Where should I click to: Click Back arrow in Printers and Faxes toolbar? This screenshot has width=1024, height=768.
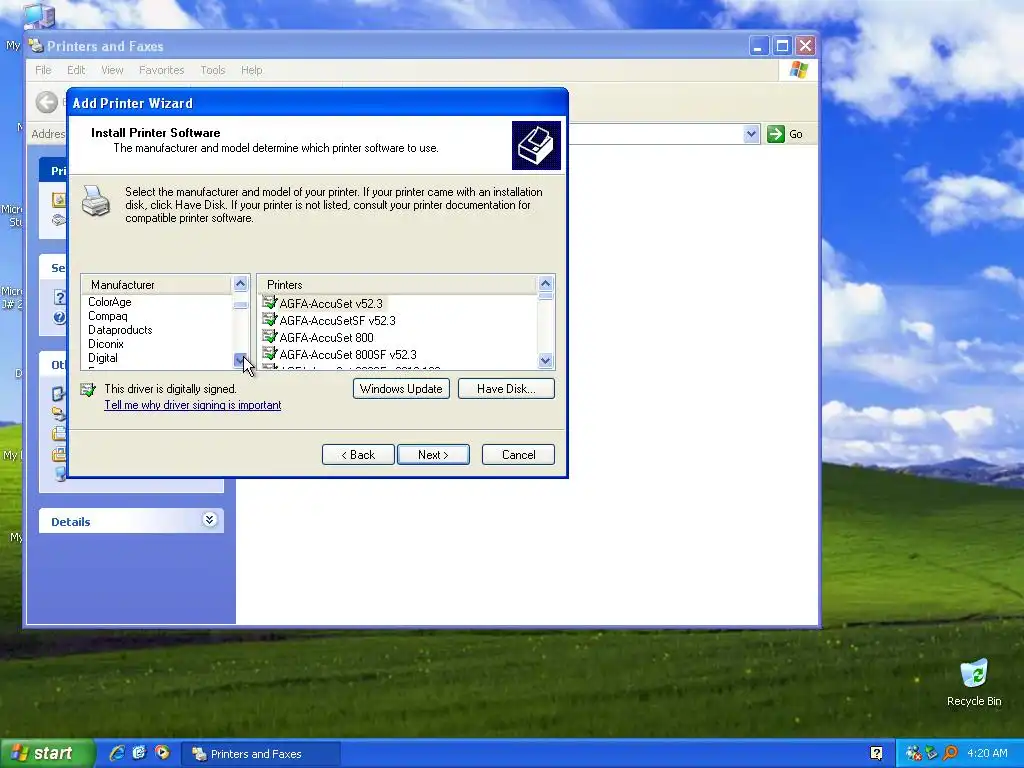pos(46,102)
